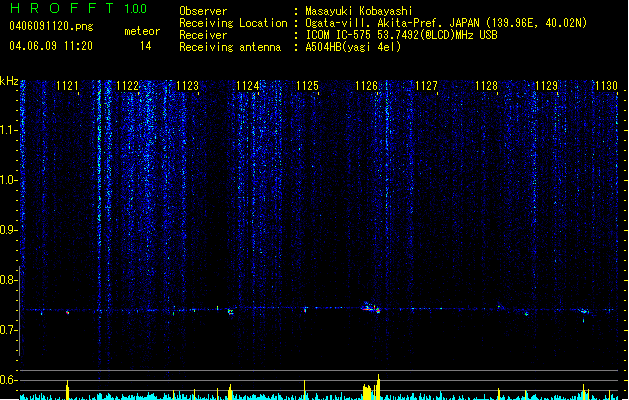Click the 1125 time marker

[x=307, y=86]
